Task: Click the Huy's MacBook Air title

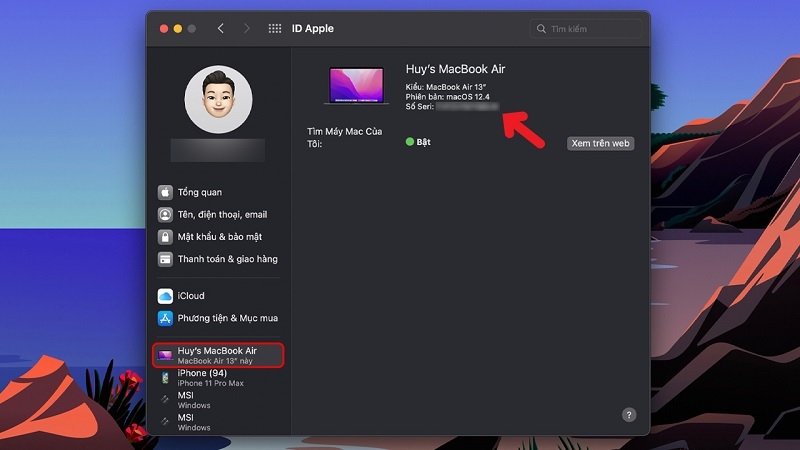Action: point(455,69)
